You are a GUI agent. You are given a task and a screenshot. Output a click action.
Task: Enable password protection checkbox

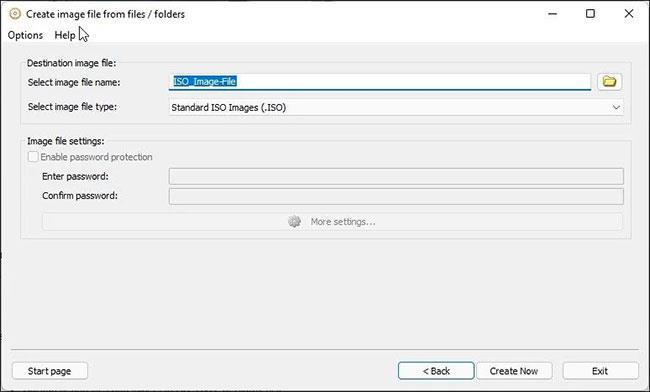pos(33,157)
